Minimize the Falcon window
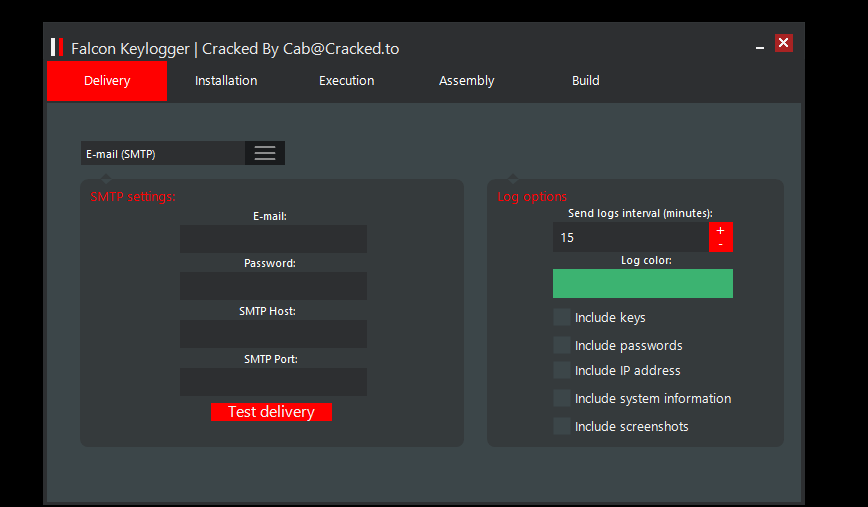Screen dimensions: 868x507 (x=760, y=48)
